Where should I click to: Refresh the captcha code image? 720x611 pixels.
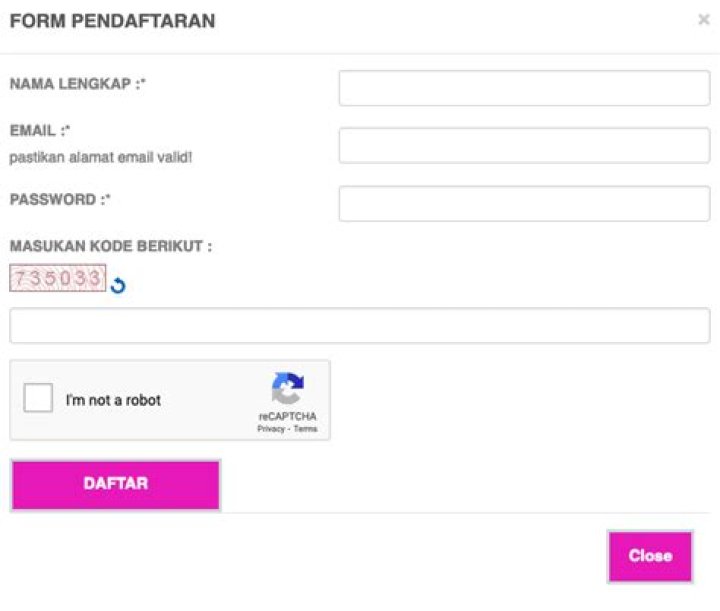click(118, 287)
